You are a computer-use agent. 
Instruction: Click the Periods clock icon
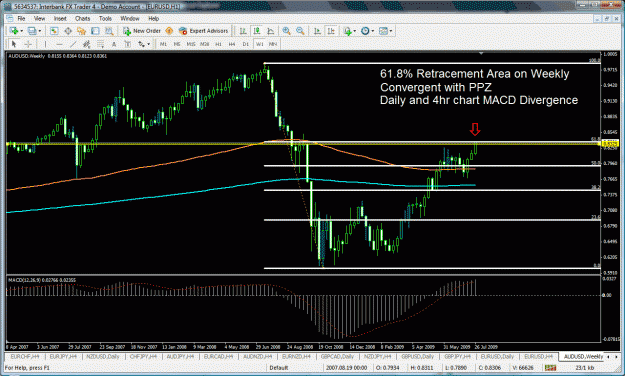click(x=365, y=31)
